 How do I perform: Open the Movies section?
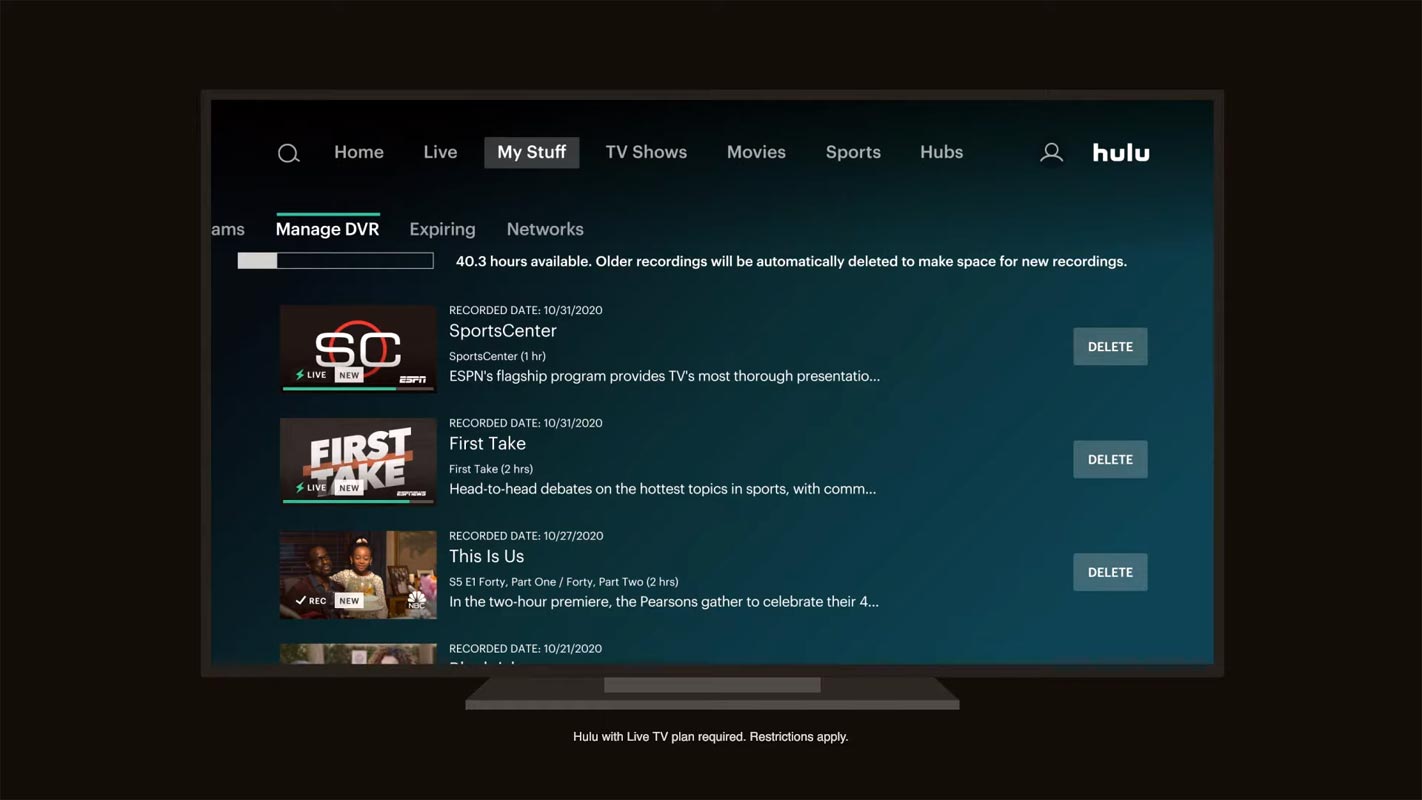click(x=756, y=152)
